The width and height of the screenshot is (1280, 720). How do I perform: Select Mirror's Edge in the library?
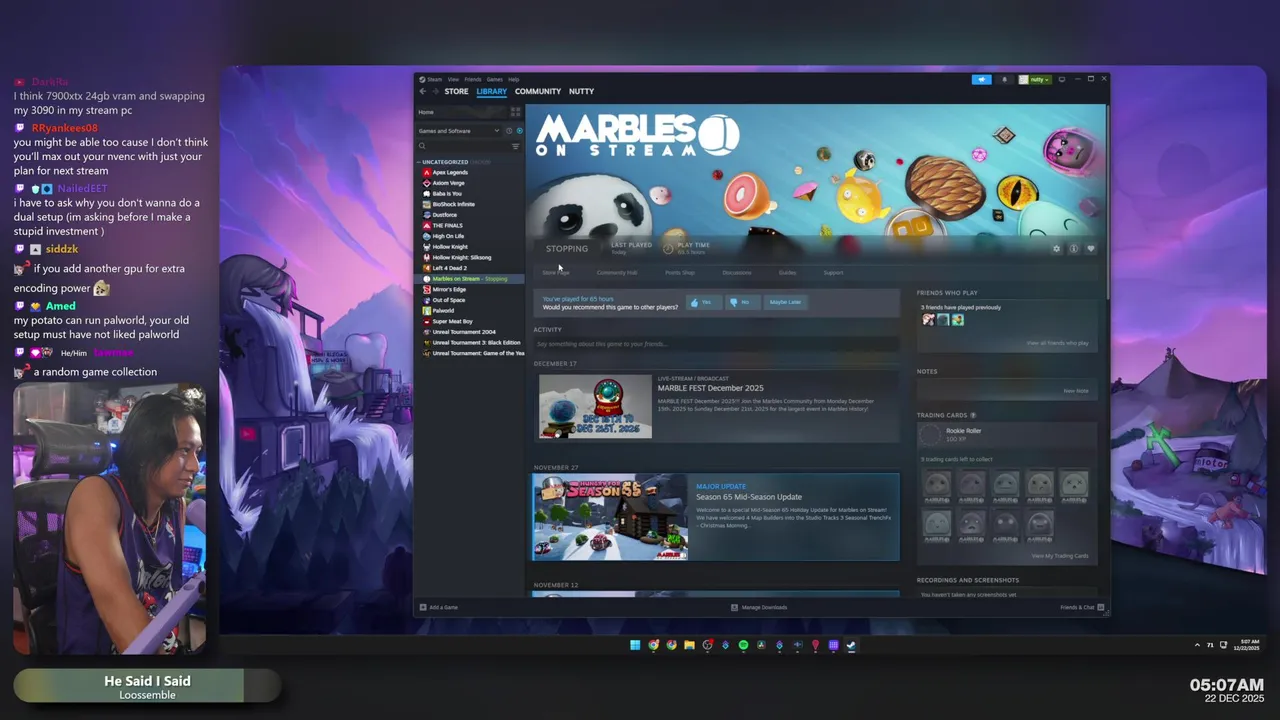[448, 289]
